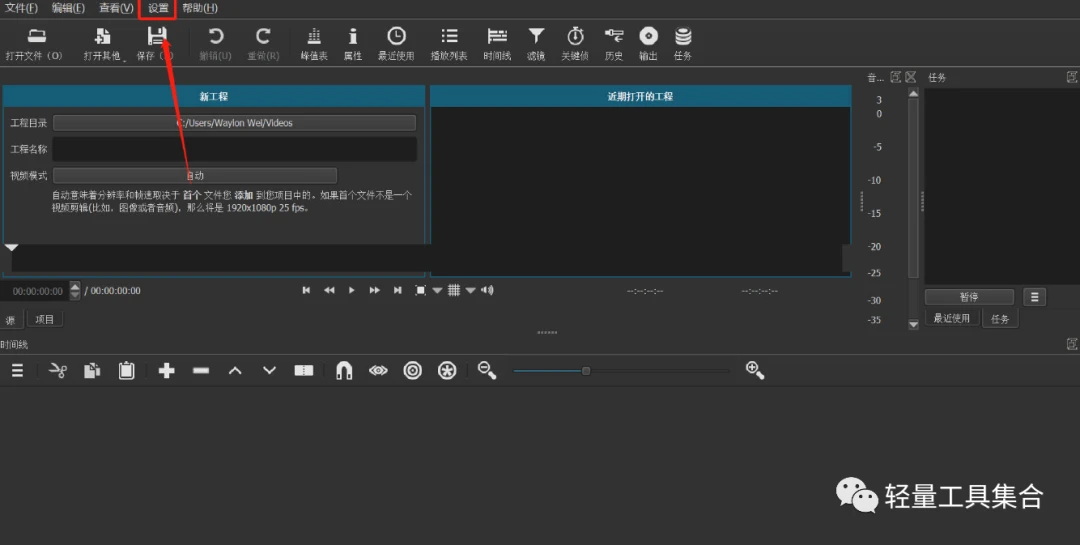Viewport: 1080px width, 545px height.
Task: Open the 文件(F) menu
Action: point(21,8)
